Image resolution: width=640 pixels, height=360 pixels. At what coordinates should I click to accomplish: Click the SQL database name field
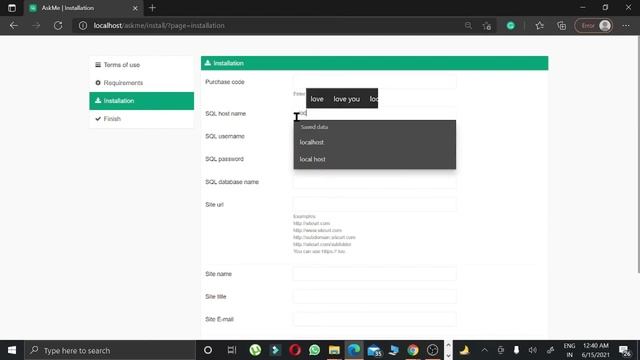point(374,182)
